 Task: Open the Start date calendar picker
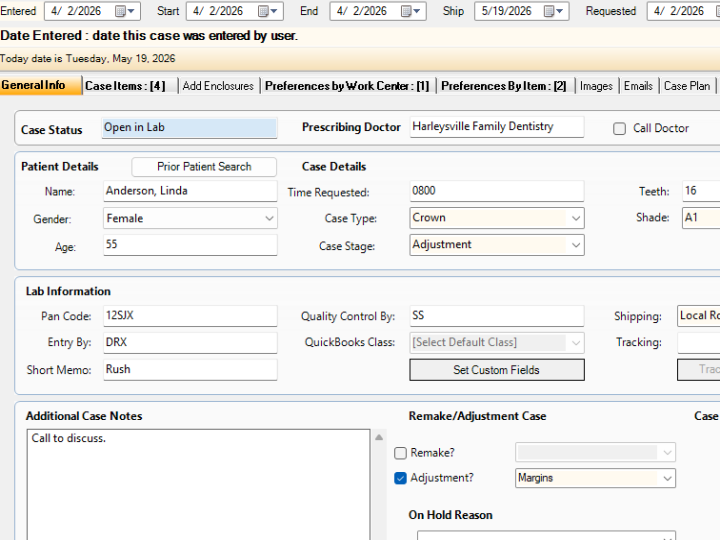(x=269, y=11)
